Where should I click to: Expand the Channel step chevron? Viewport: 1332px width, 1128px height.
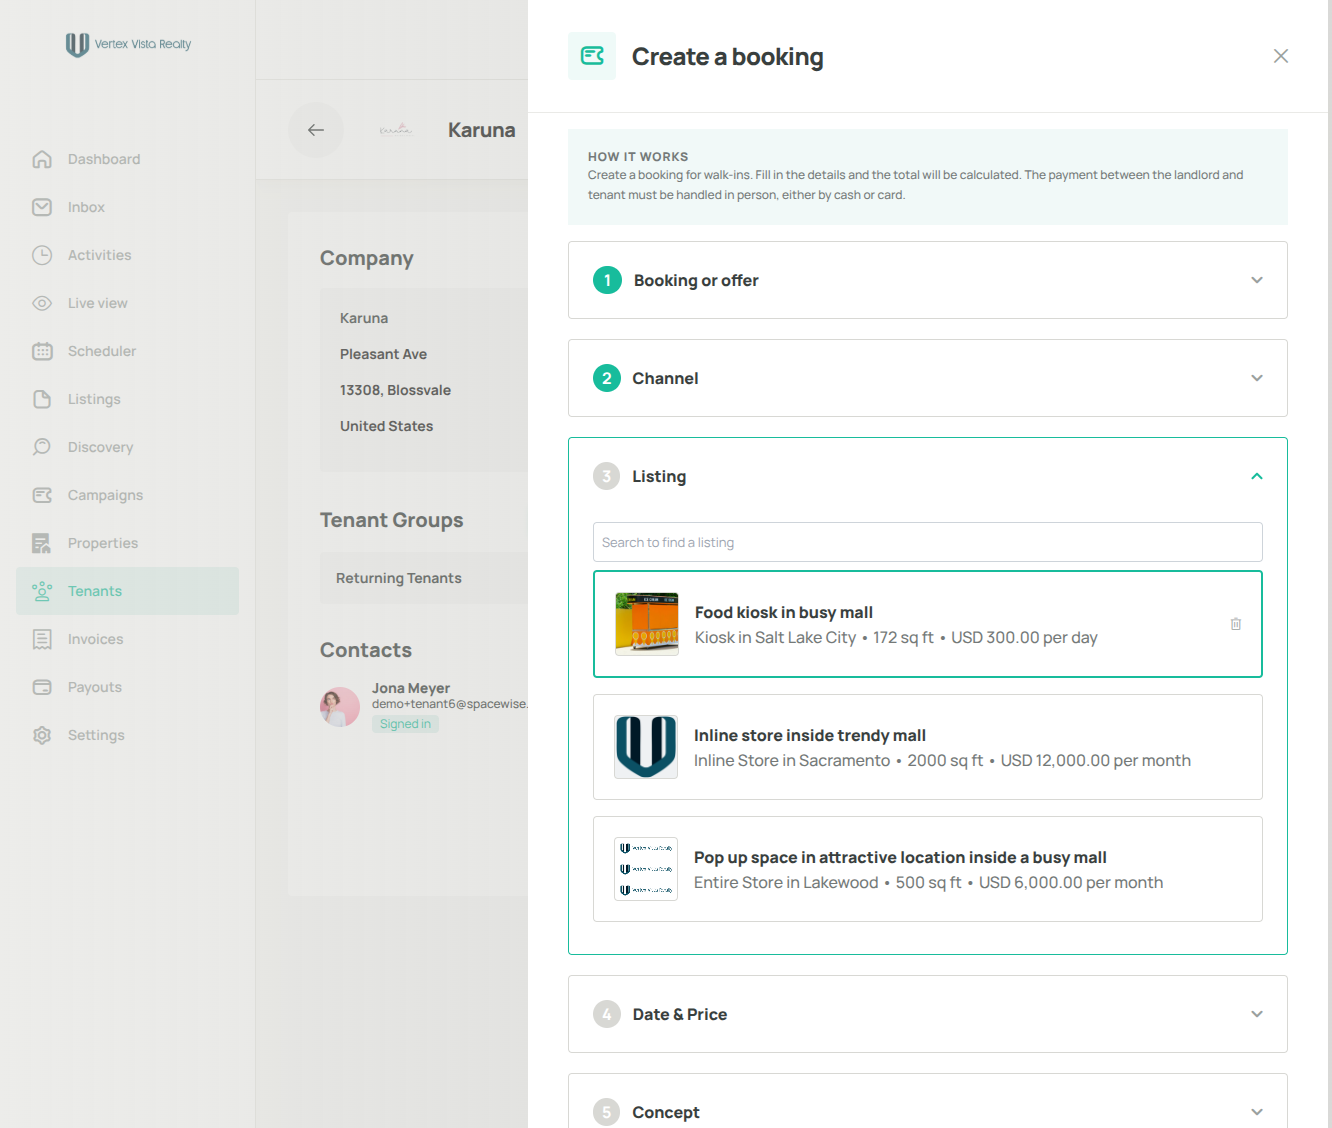click(x=1257, y=378)
